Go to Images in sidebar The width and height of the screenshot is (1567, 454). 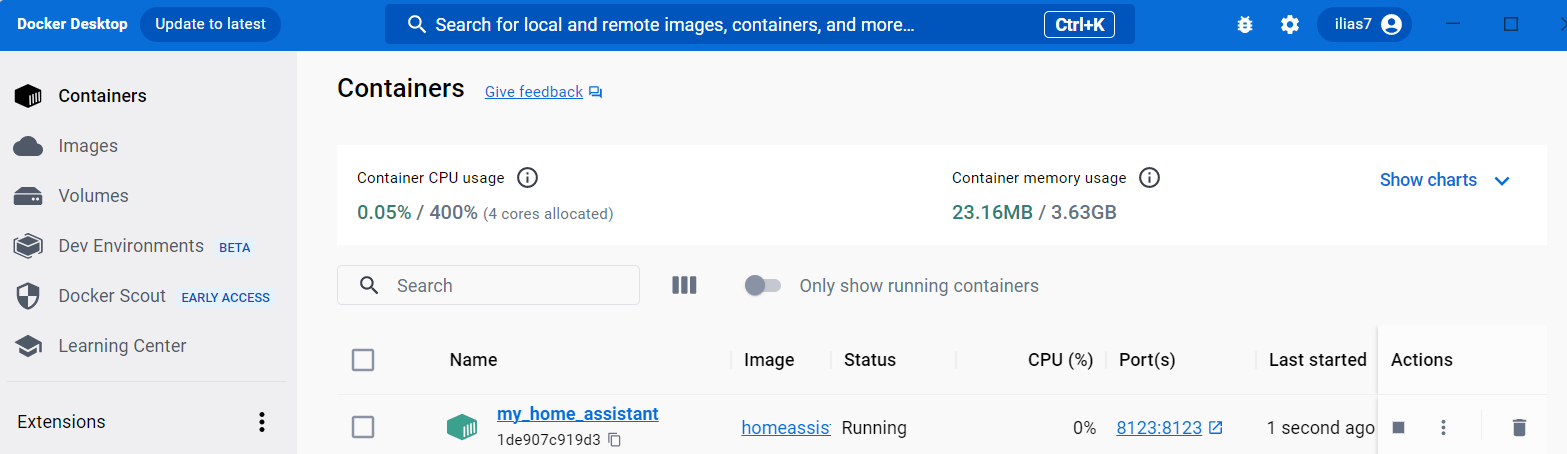pyautogui.click(x=88, y=146)
